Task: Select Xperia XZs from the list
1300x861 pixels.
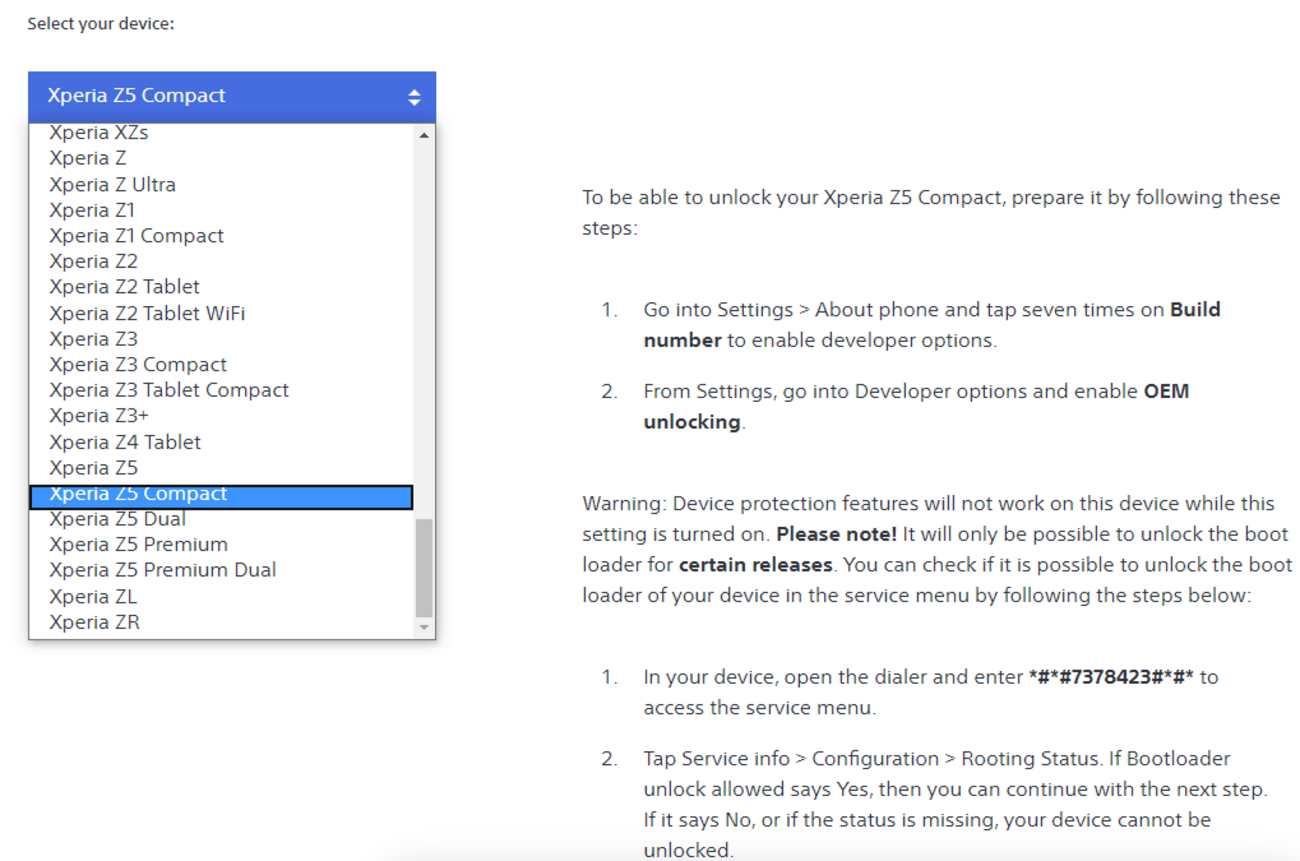Action: (x=222, y=132)
